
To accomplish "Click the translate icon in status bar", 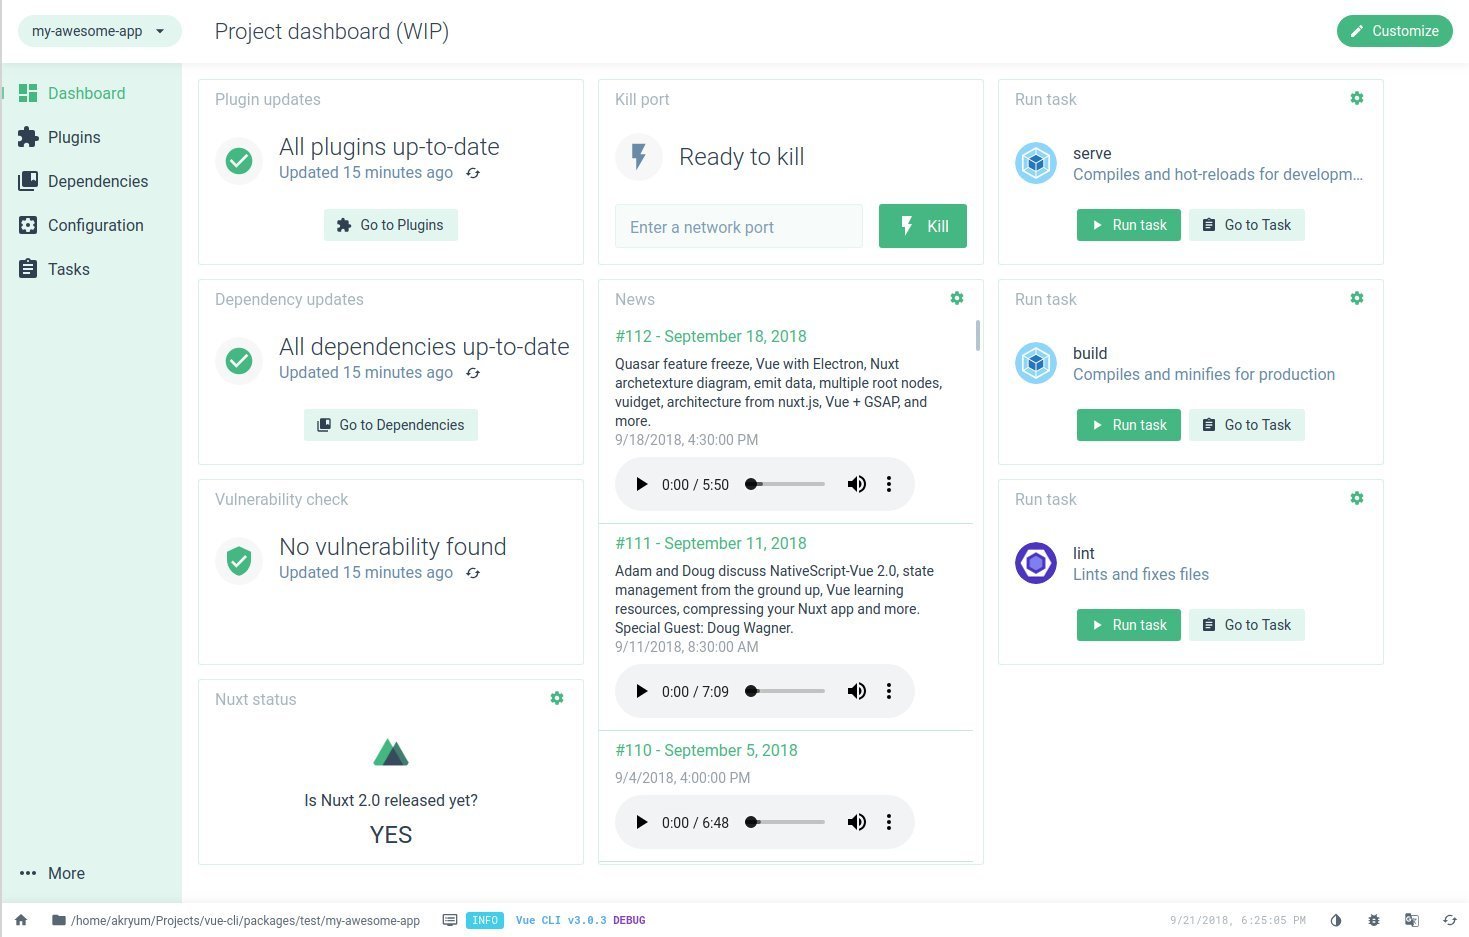I will pos(1412,920).
